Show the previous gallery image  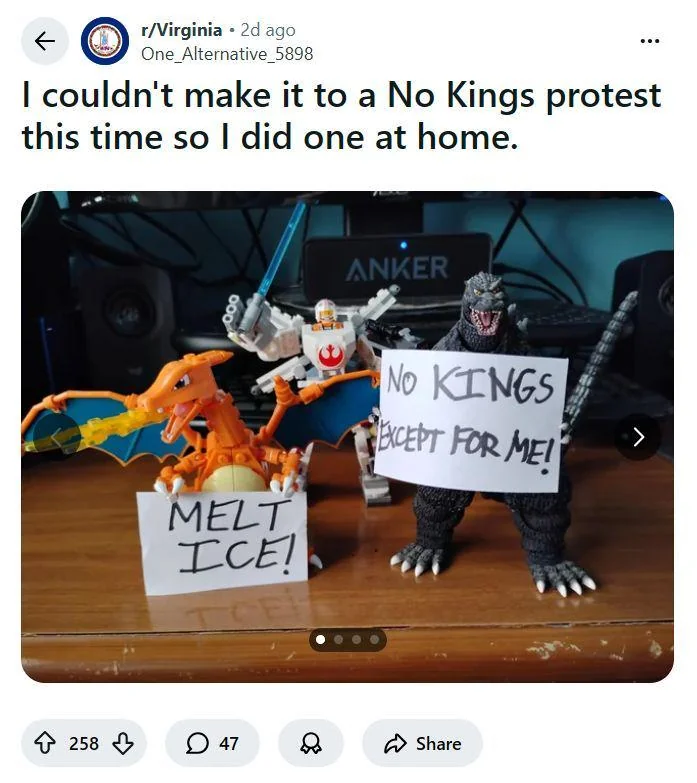point(57,436)
